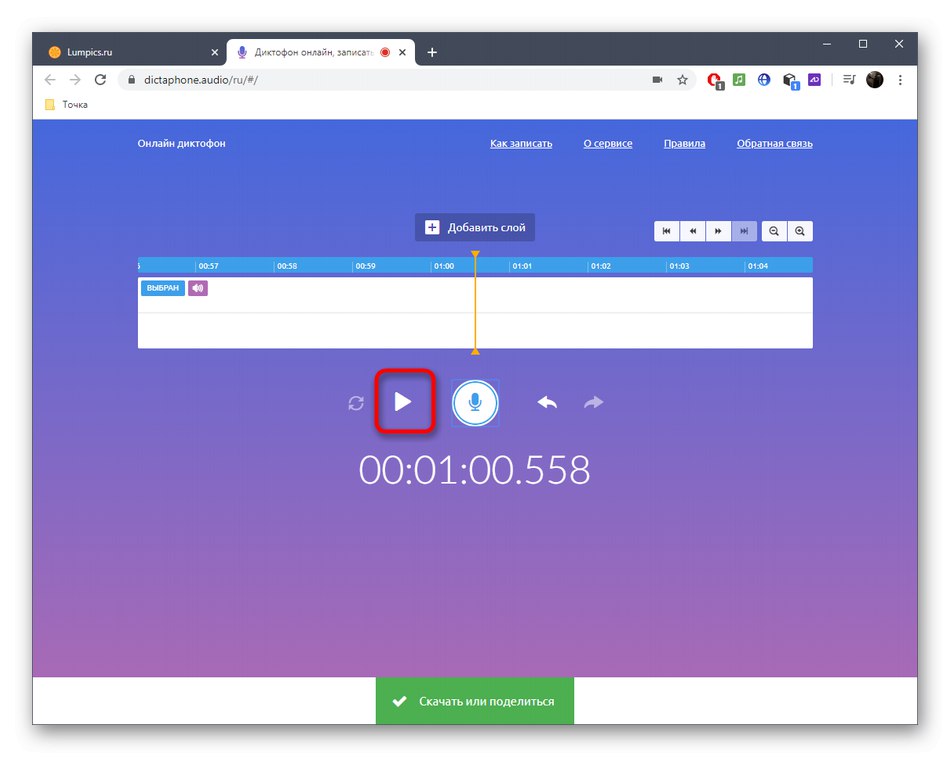Open the Как записать link
The image size is (950, 757).
click(x=521, y=144)
